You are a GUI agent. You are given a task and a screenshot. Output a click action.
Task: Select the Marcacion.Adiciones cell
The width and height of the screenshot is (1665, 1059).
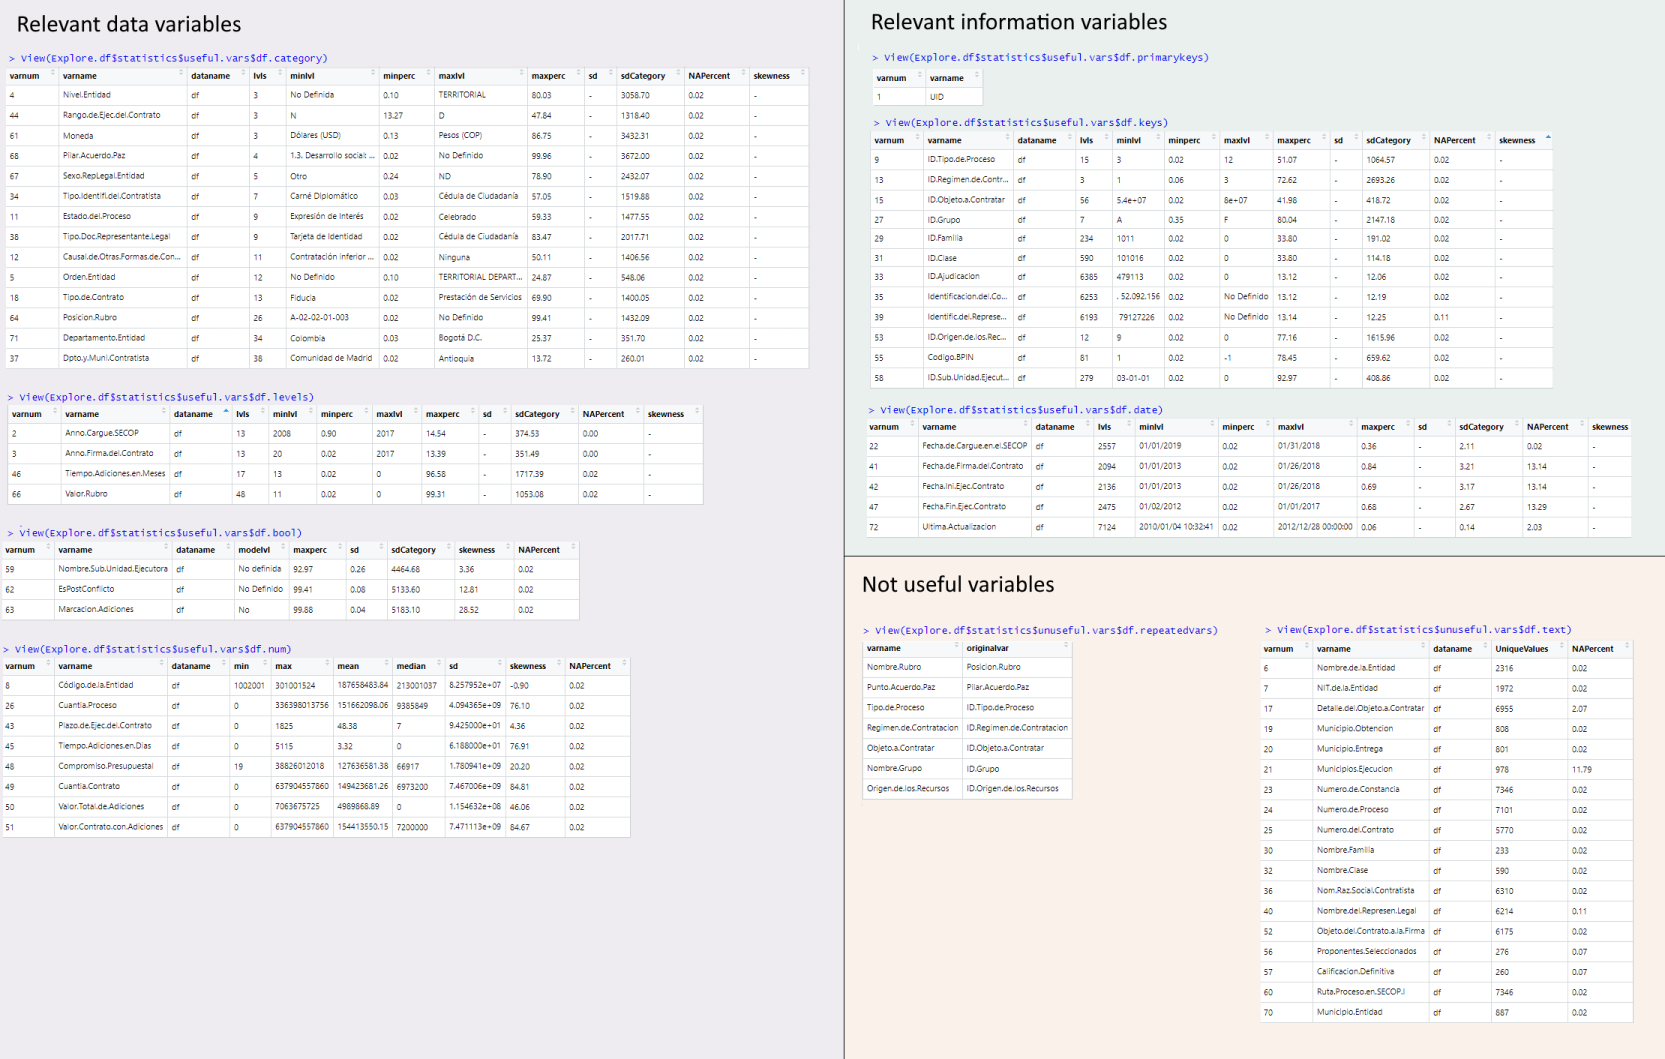(x=96, y=609)
